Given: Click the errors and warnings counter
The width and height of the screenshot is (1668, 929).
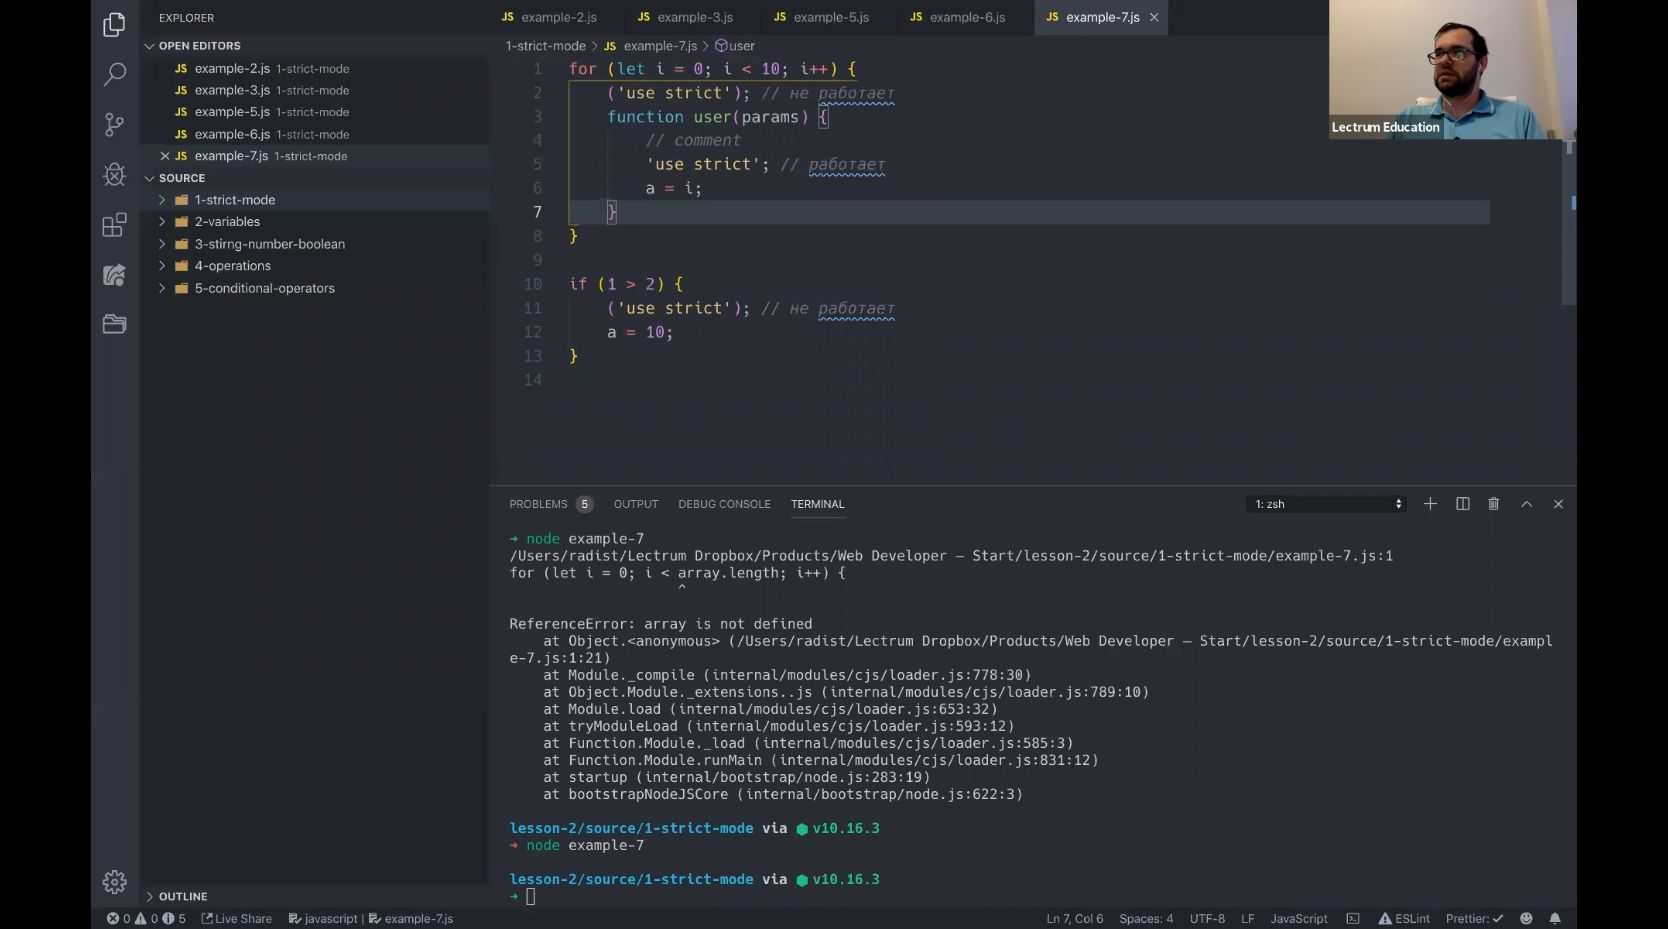Looking at the screenshot, I should pyautogui.click(x=146, y=918).
